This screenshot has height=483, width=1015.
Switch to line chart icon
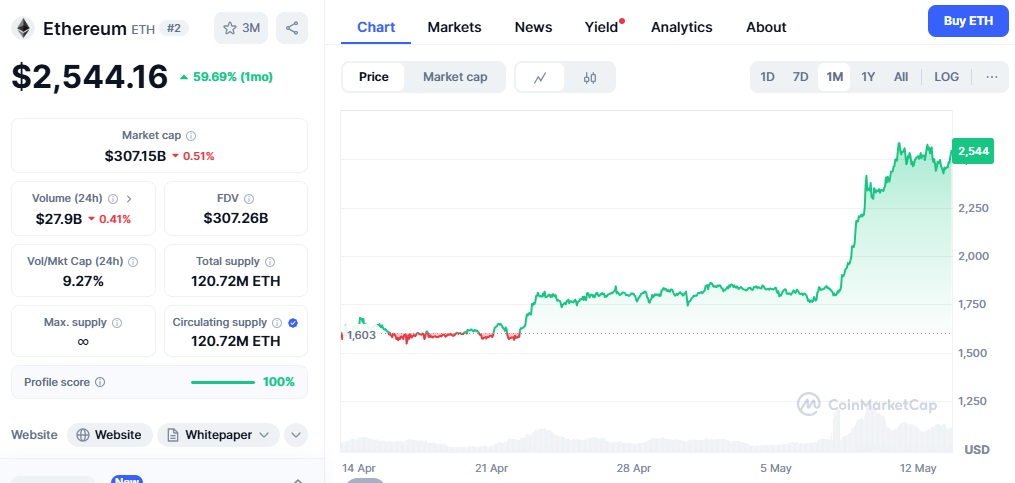540,78
